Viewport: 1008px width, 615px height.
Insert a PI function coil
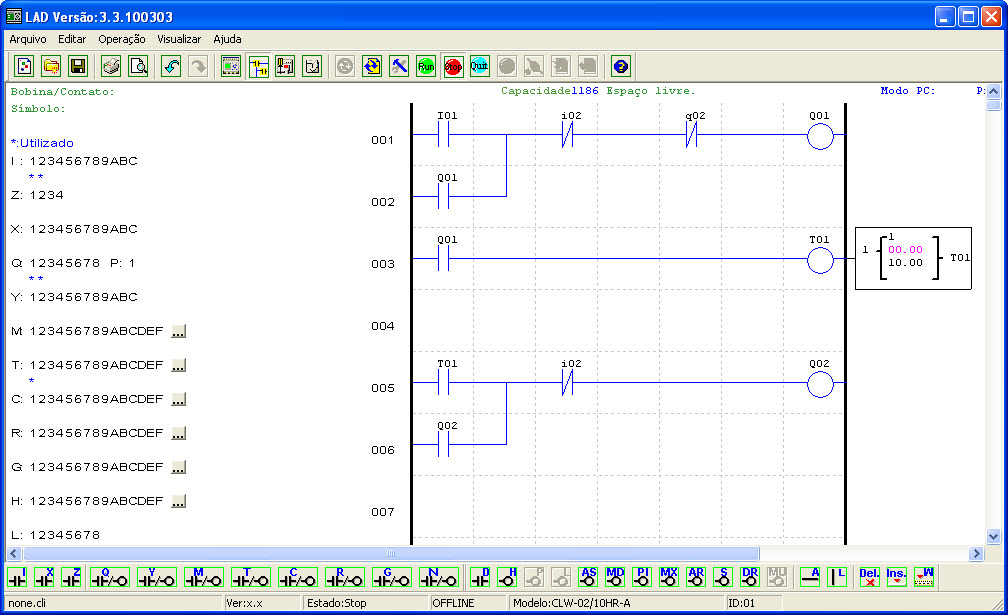tap(642, 577)
